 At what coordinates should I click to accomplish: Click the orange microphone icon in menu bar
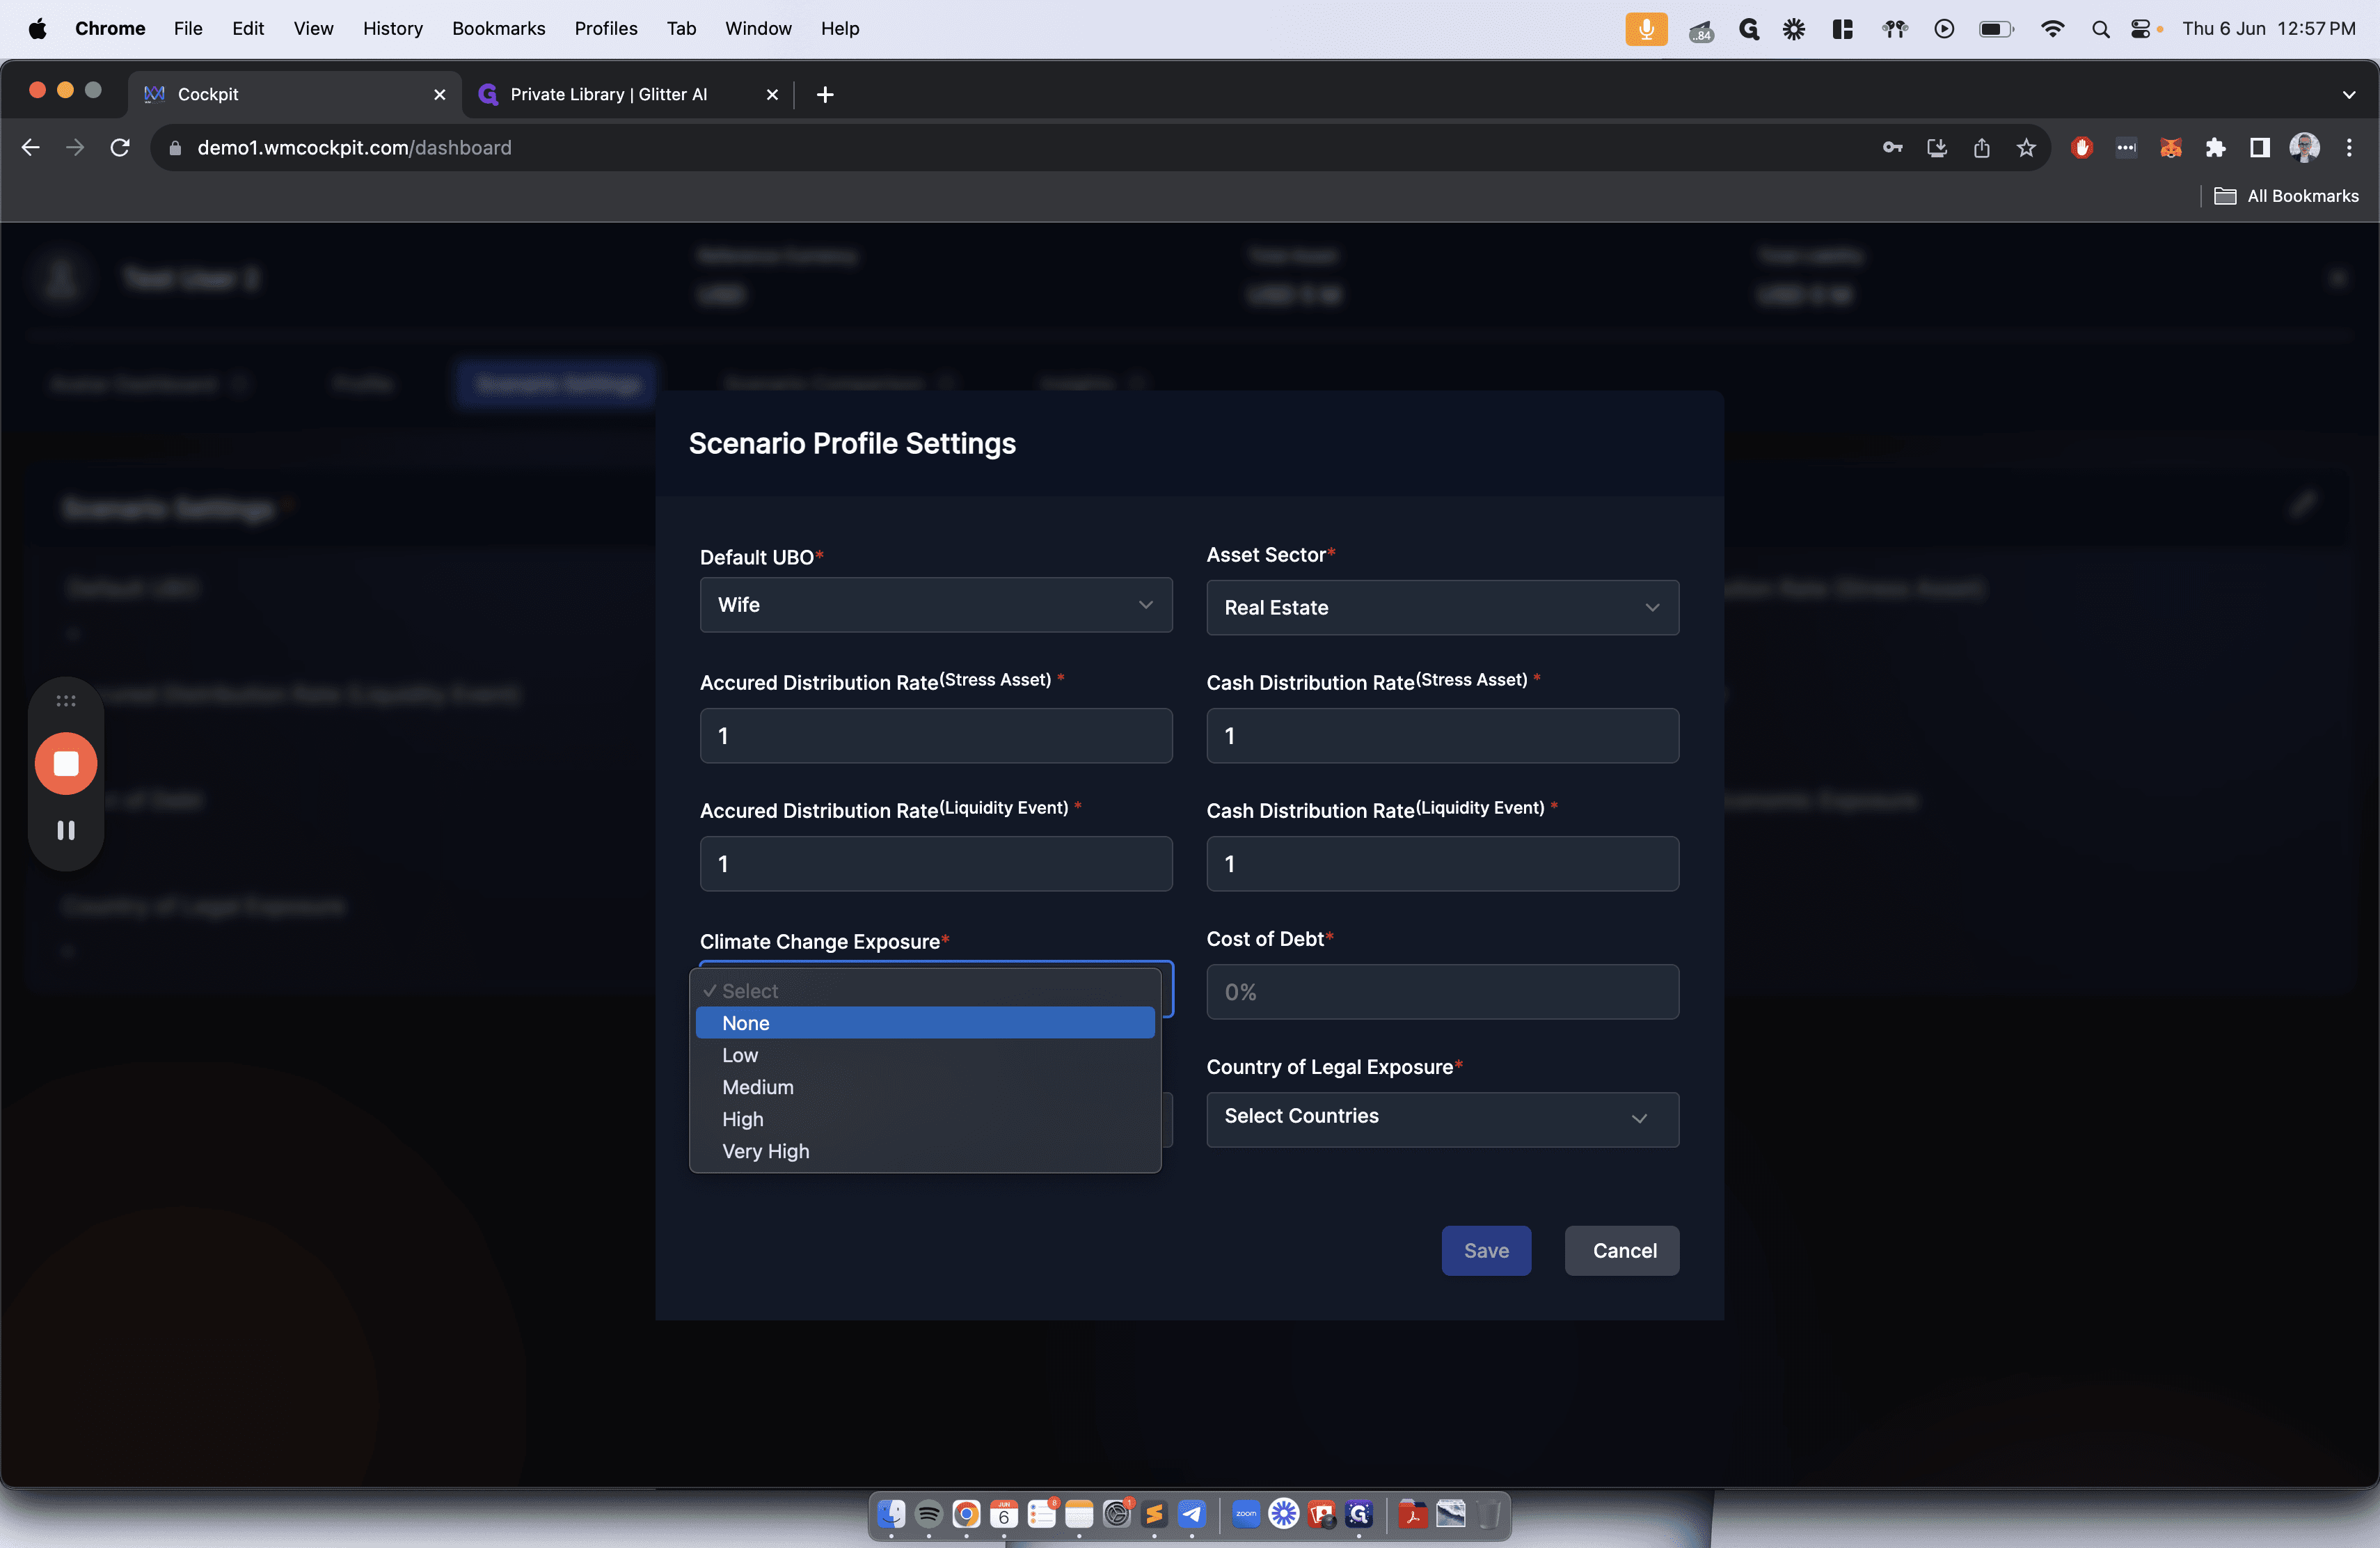tap(1646, 29)
